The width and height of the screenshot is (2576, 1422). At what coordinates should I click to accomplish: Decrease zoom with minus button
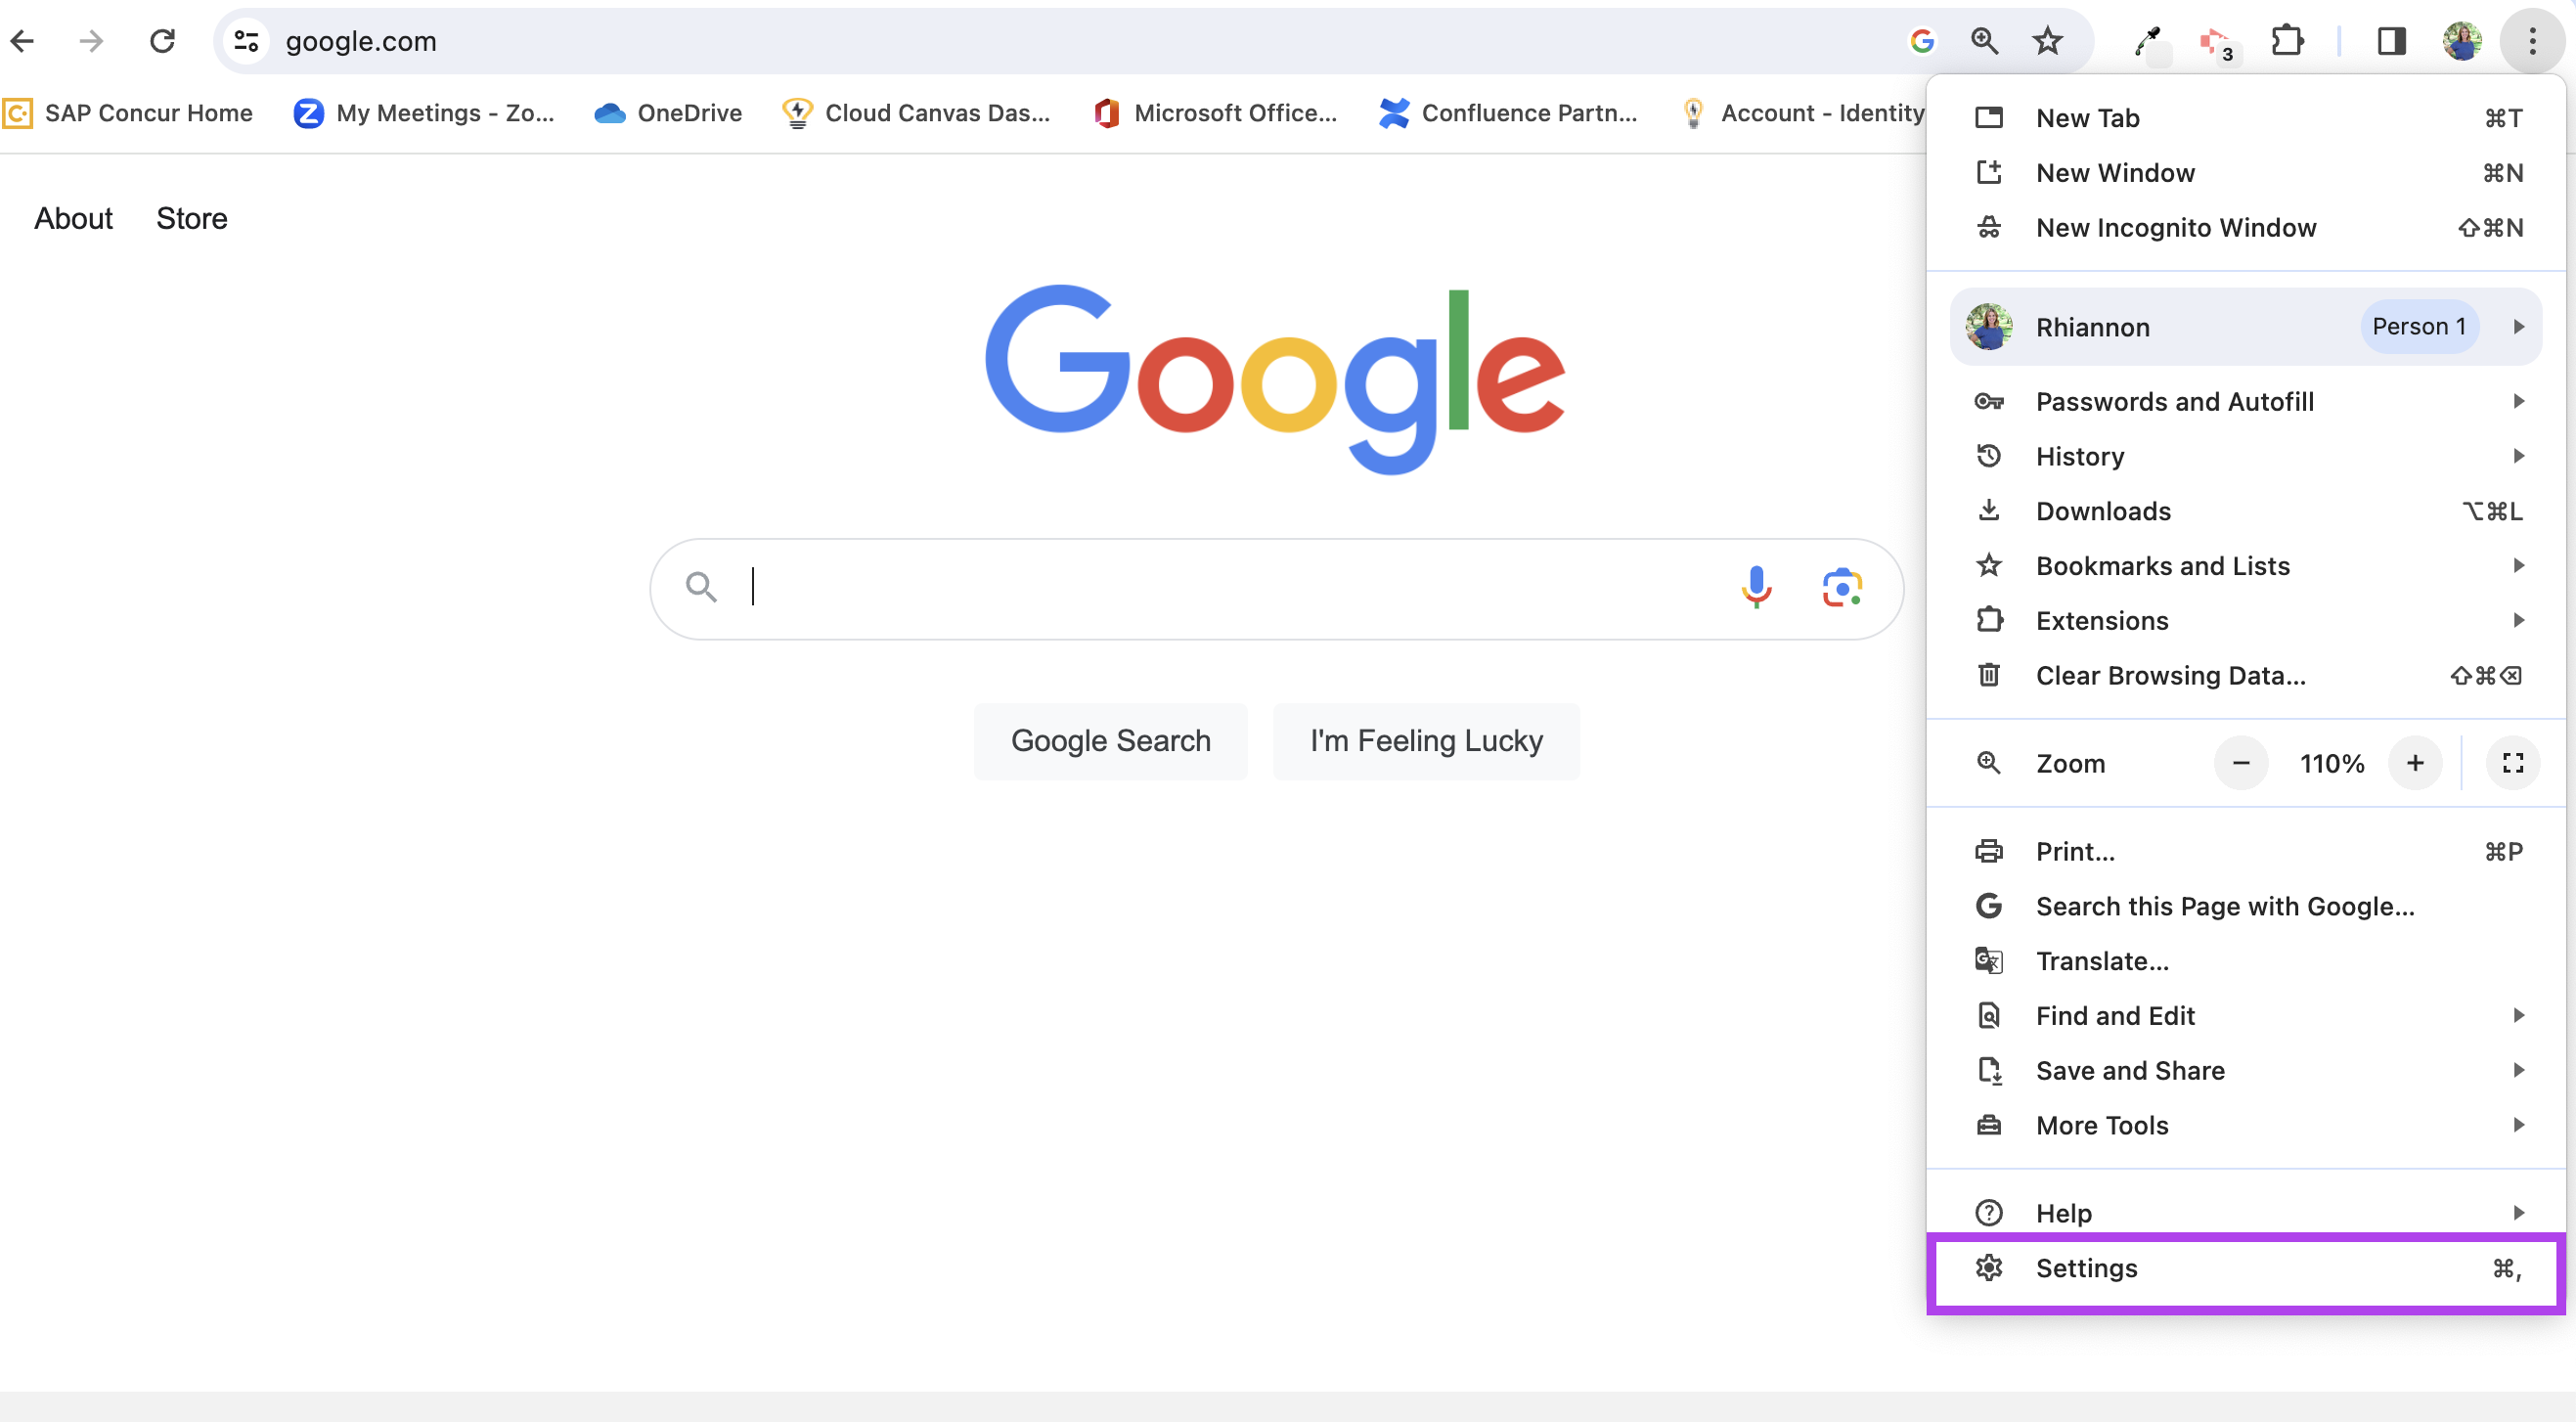pos(2241,764)
